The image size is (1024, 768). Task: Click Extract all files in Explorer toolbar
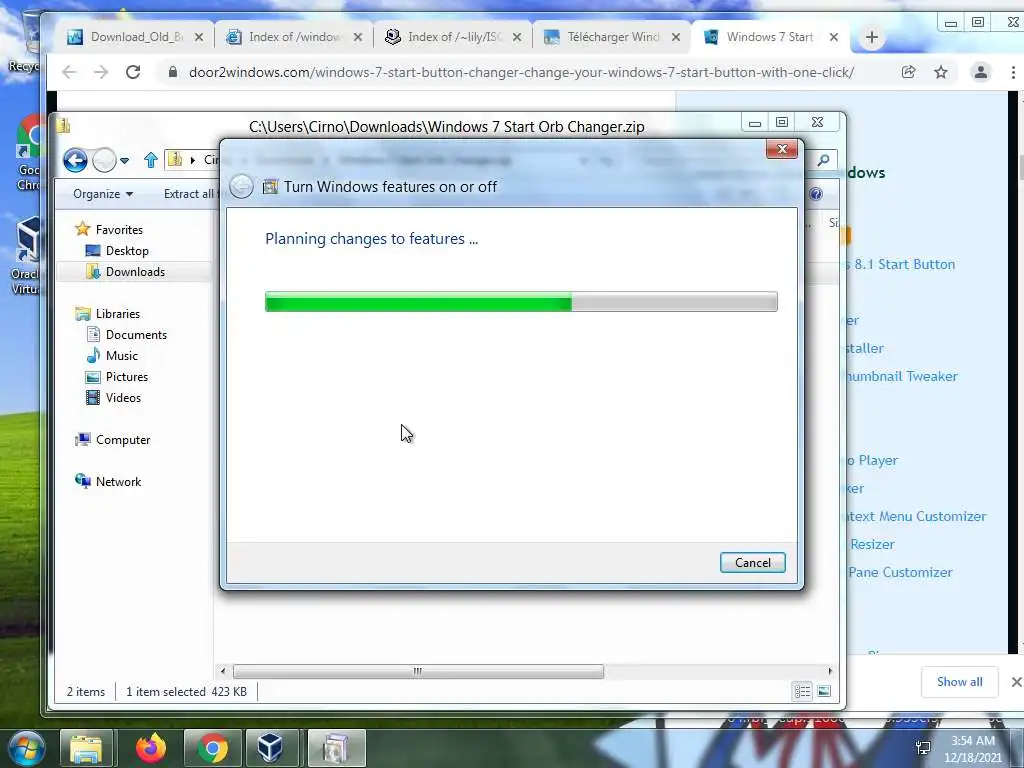(x=189, y=194)
